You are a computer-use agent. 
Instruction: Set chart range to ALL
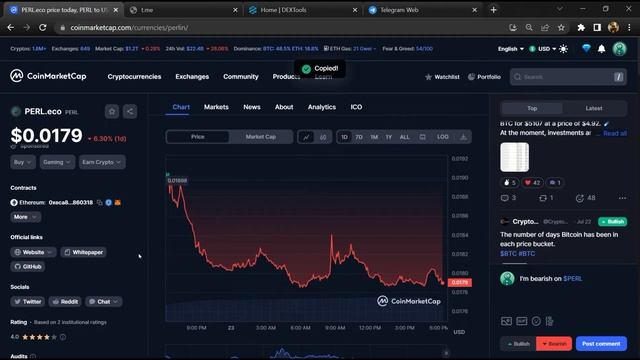point(404,137)
